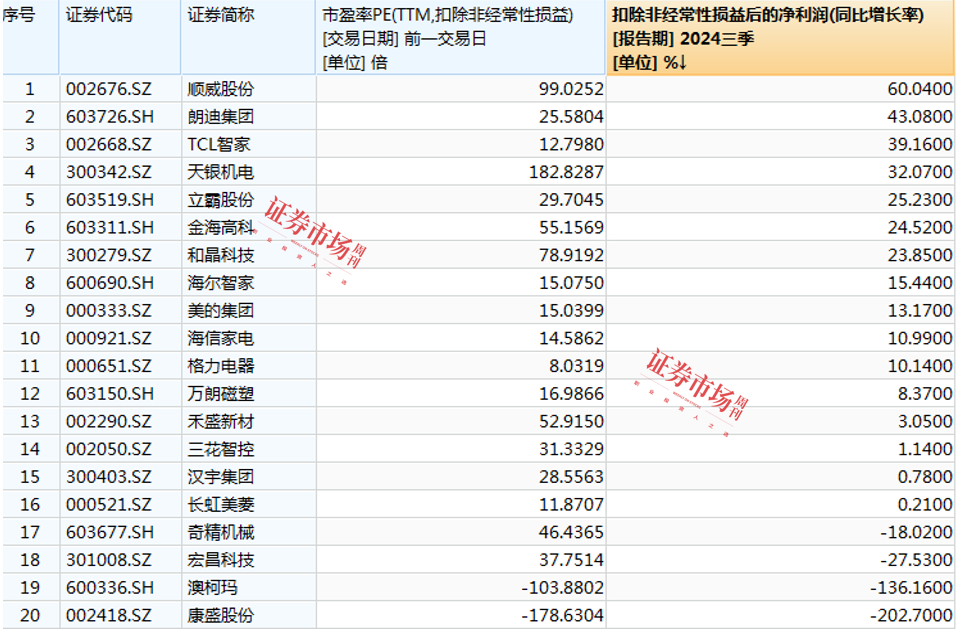Click PE value 12.7980
This screenshot has width=957, height=629.
571,145
